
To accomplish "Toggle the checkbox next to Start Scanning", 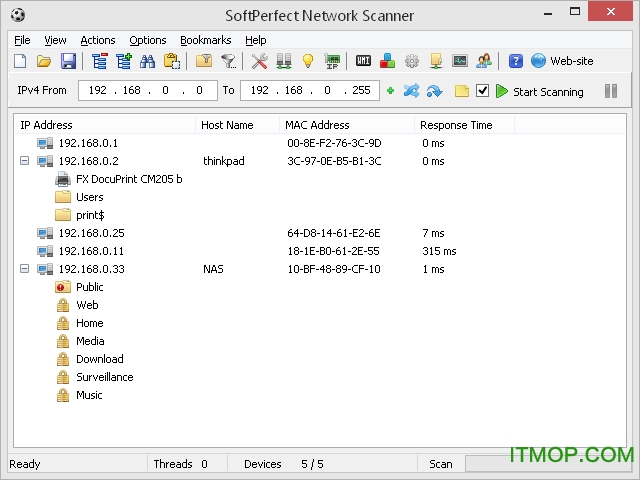I will (482, 91).
